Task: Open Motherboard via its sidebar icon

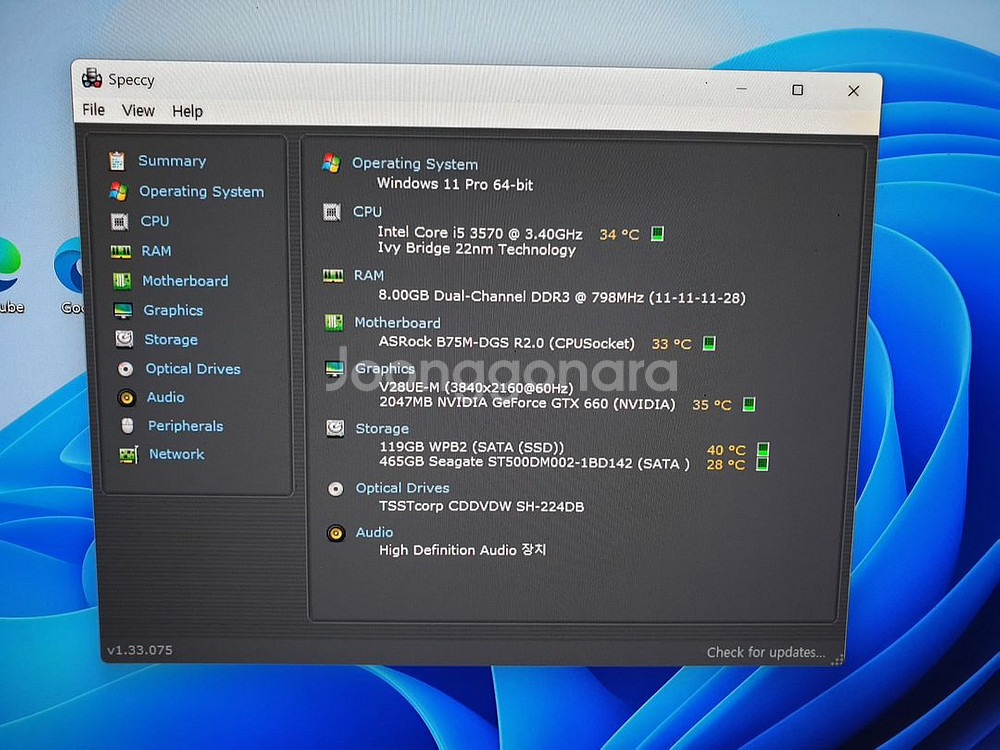Action: [x=122, y=282]
